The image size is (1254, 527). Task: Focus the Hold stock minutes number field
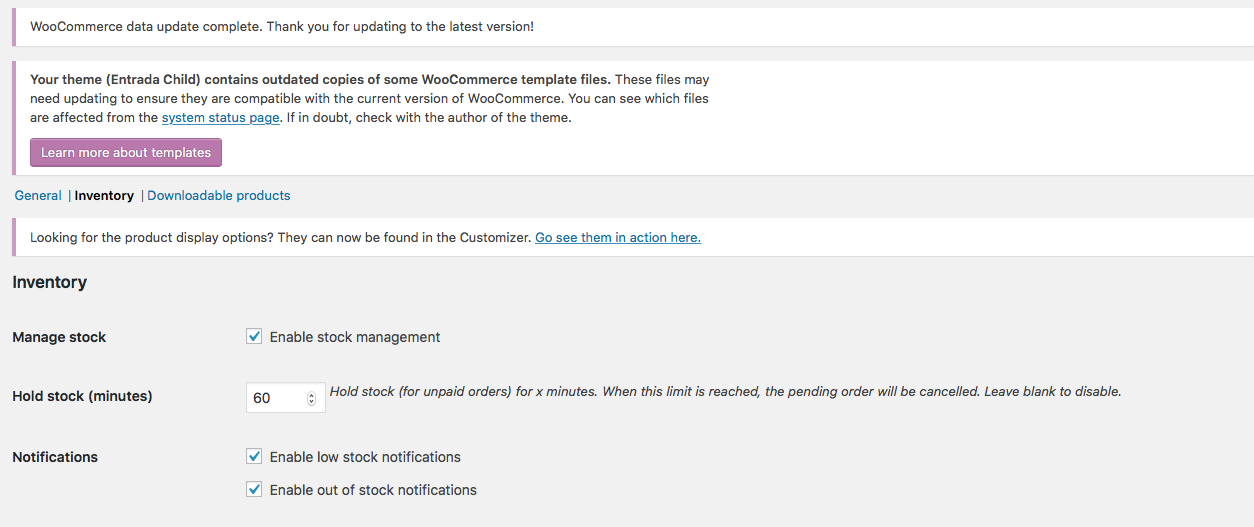pos(286,397)
